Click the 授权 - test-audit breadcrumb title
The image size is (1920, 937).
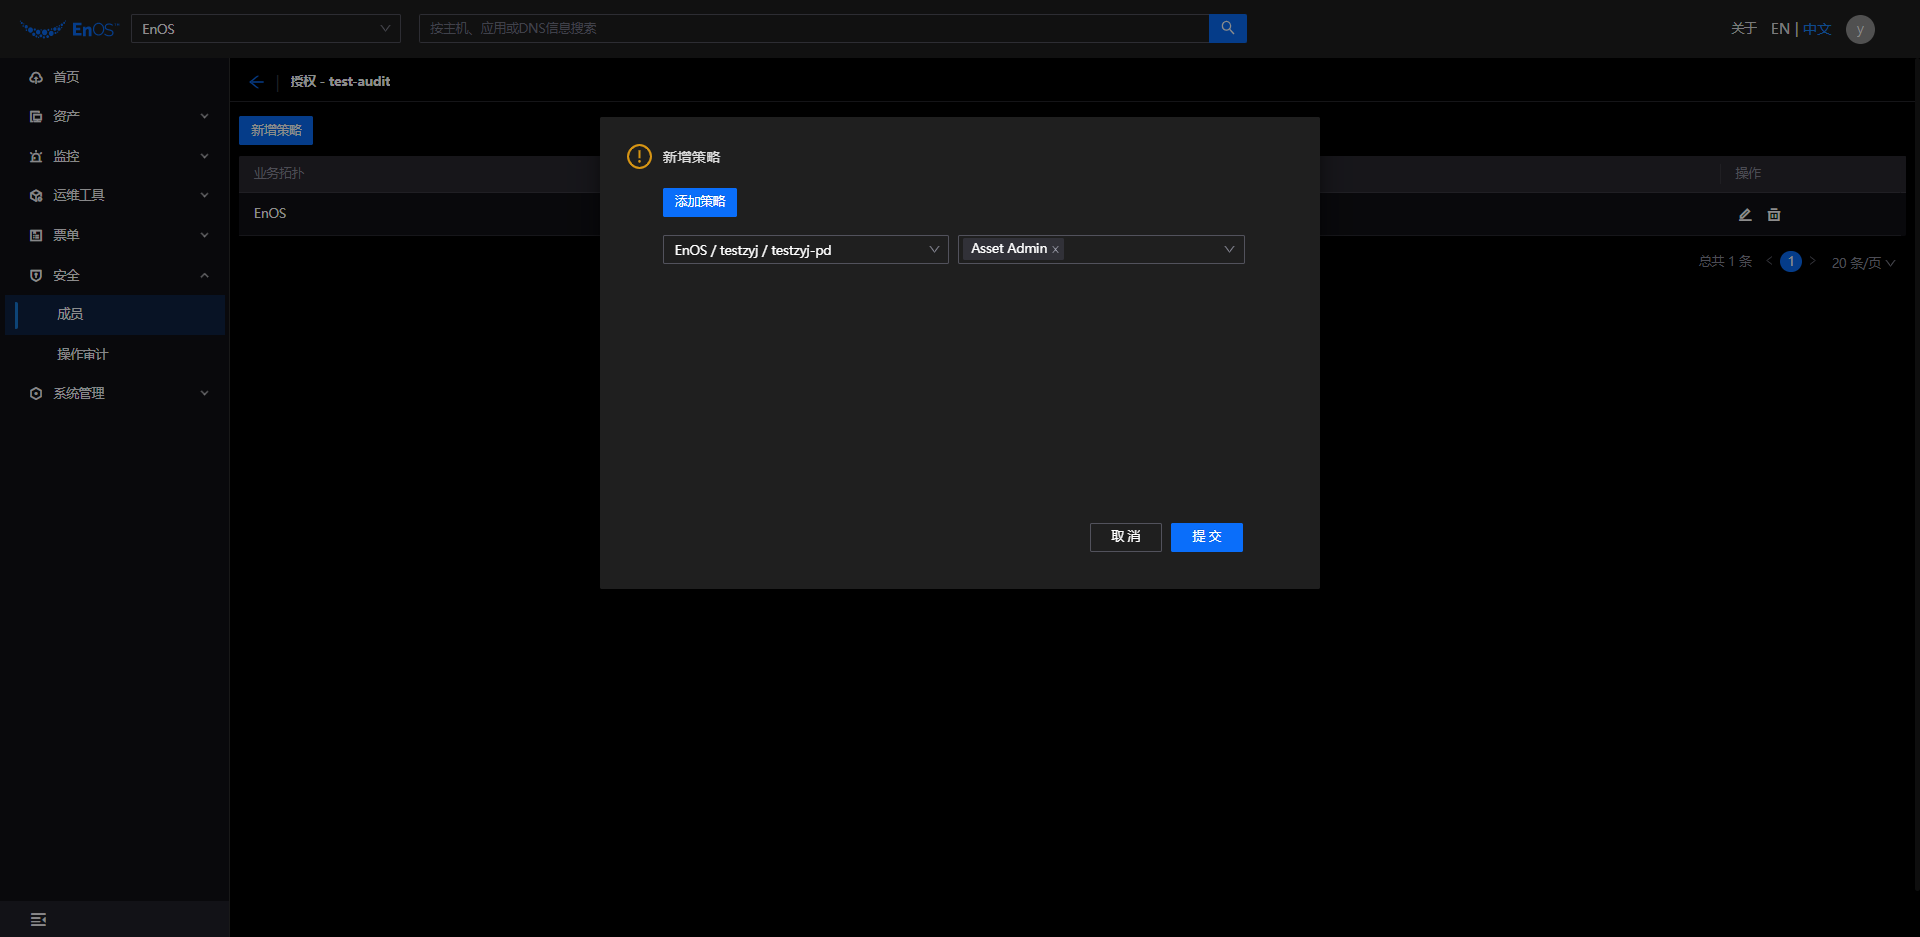coord(340,82)
